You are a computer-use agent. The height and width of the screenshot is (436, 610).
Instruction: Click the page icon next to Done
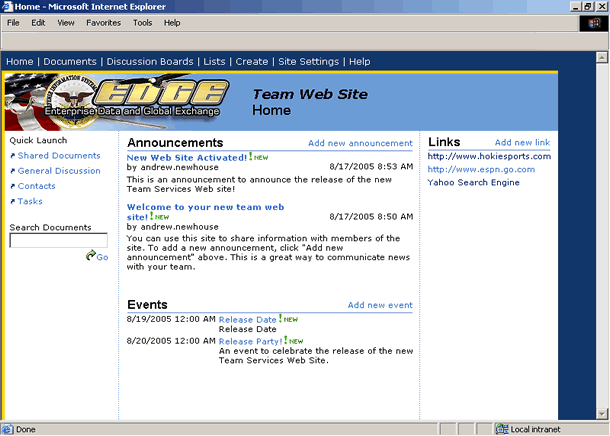7,429
